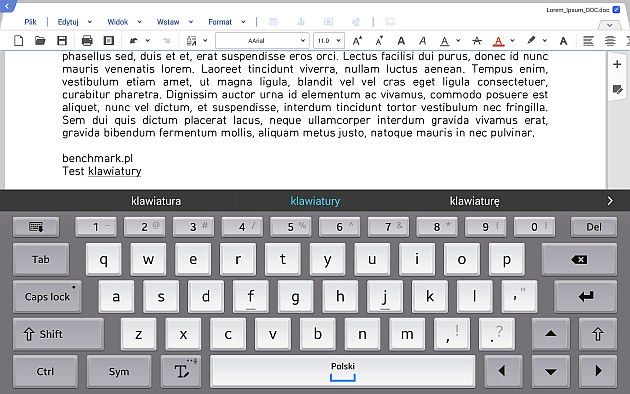Expand the Wstaw menu arrow
The width and height of the screenshot is (630, 394).
point(191,22)
